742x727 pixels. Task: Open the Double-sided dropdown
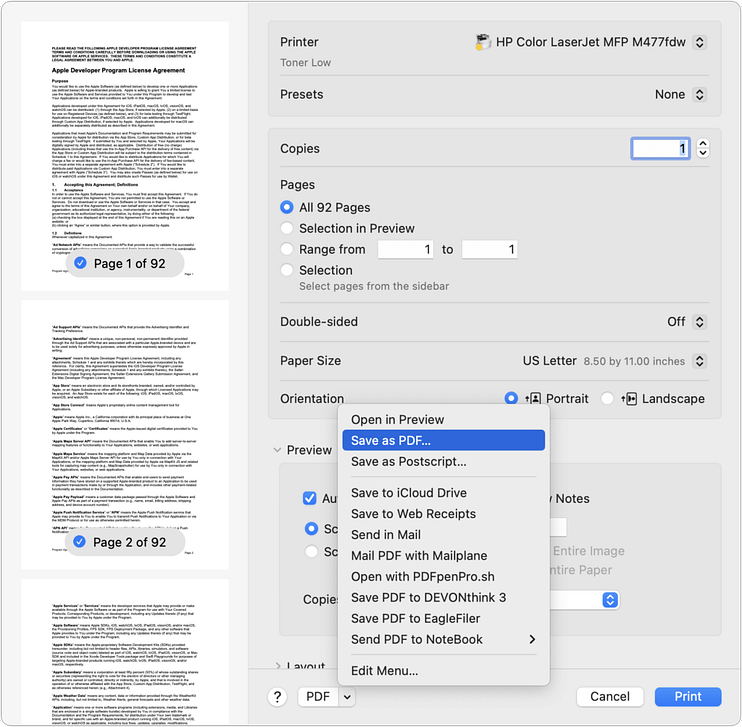click(x=699, y=322)
